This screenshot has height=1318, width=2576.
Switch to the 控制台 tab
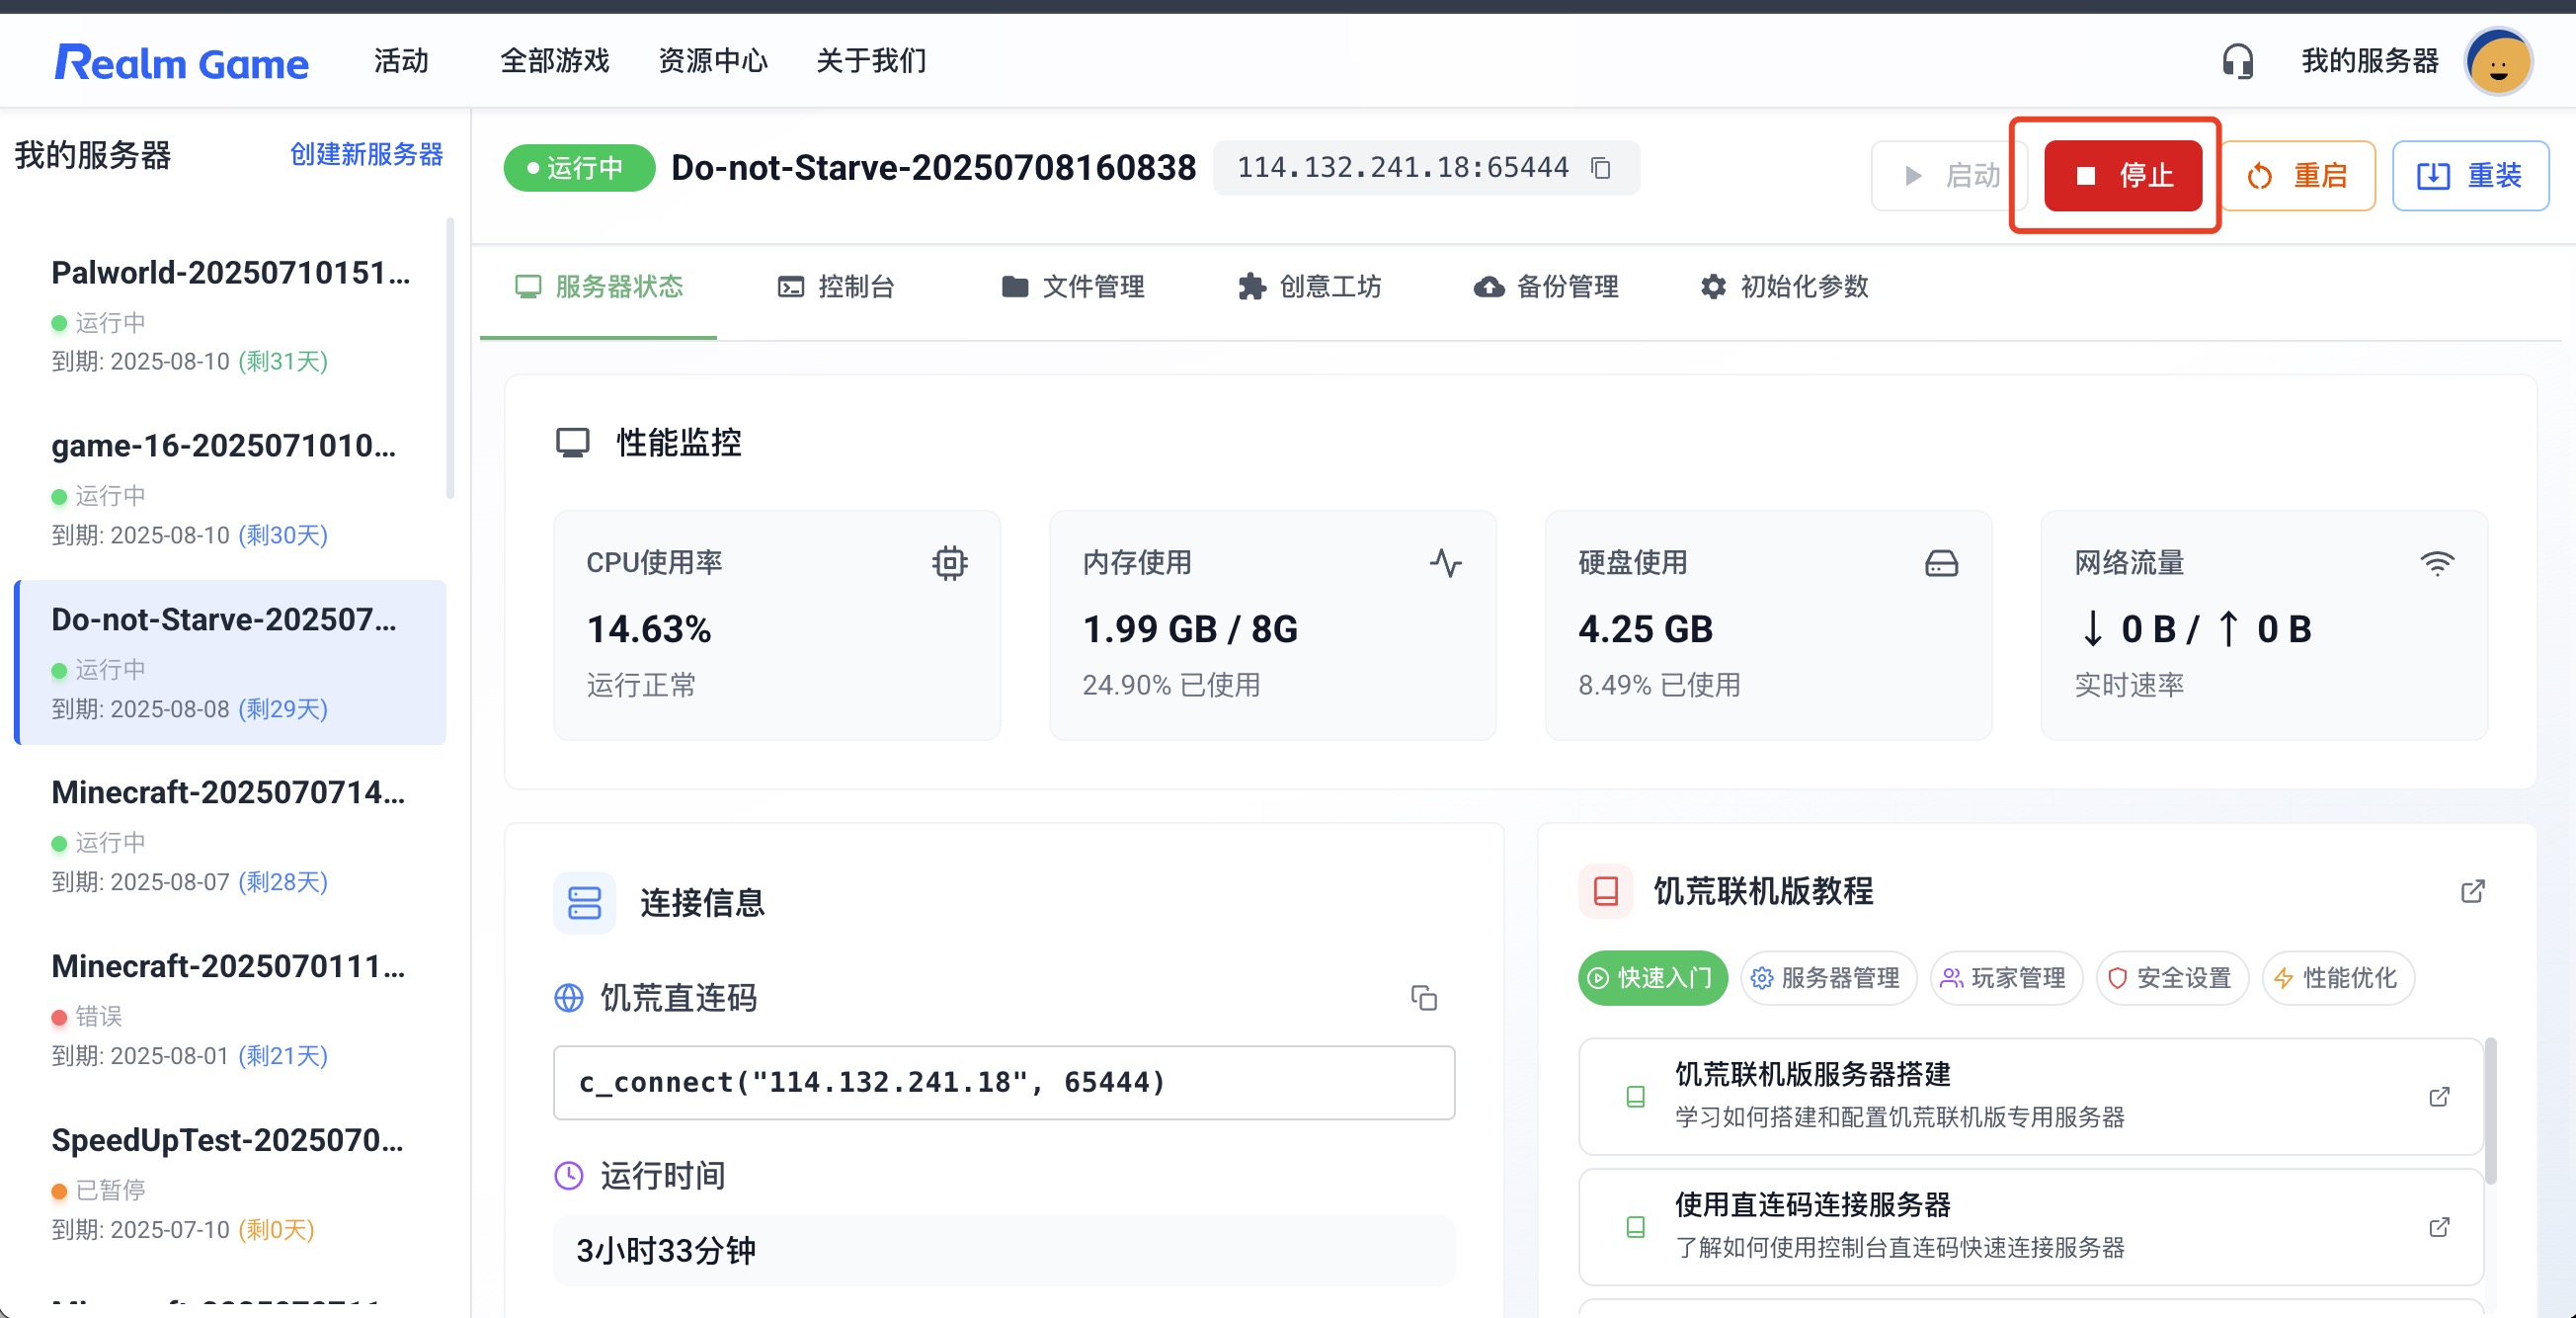point(836,287)
